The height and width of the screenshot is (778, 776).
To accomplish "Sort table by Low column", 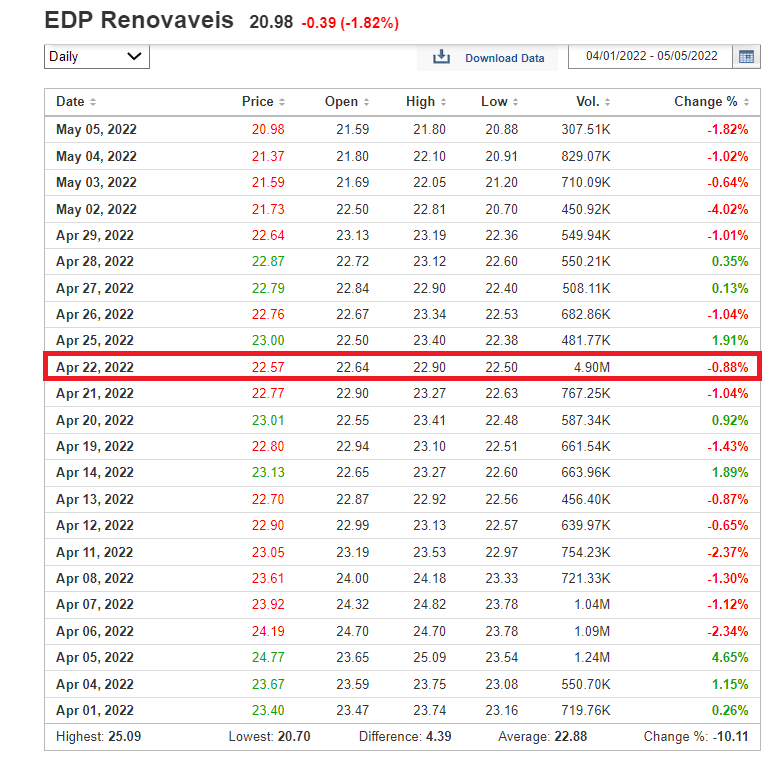I will [500, 102].
